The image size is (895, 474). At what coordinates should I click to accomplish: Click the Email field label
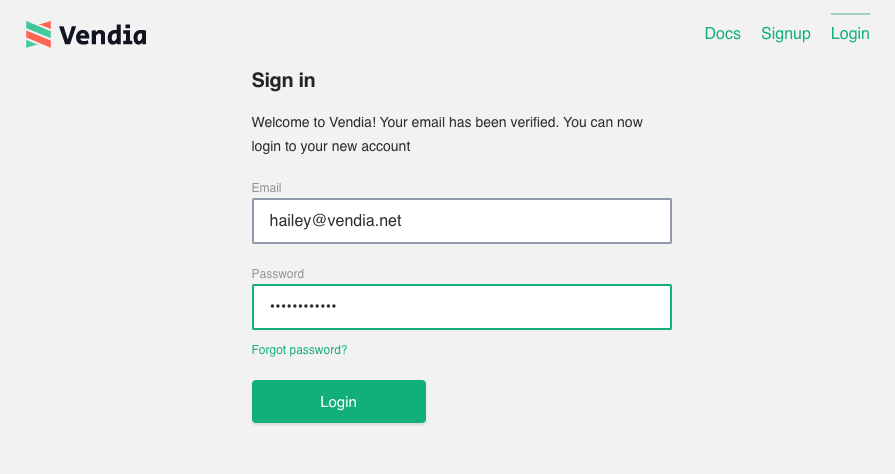266,188
